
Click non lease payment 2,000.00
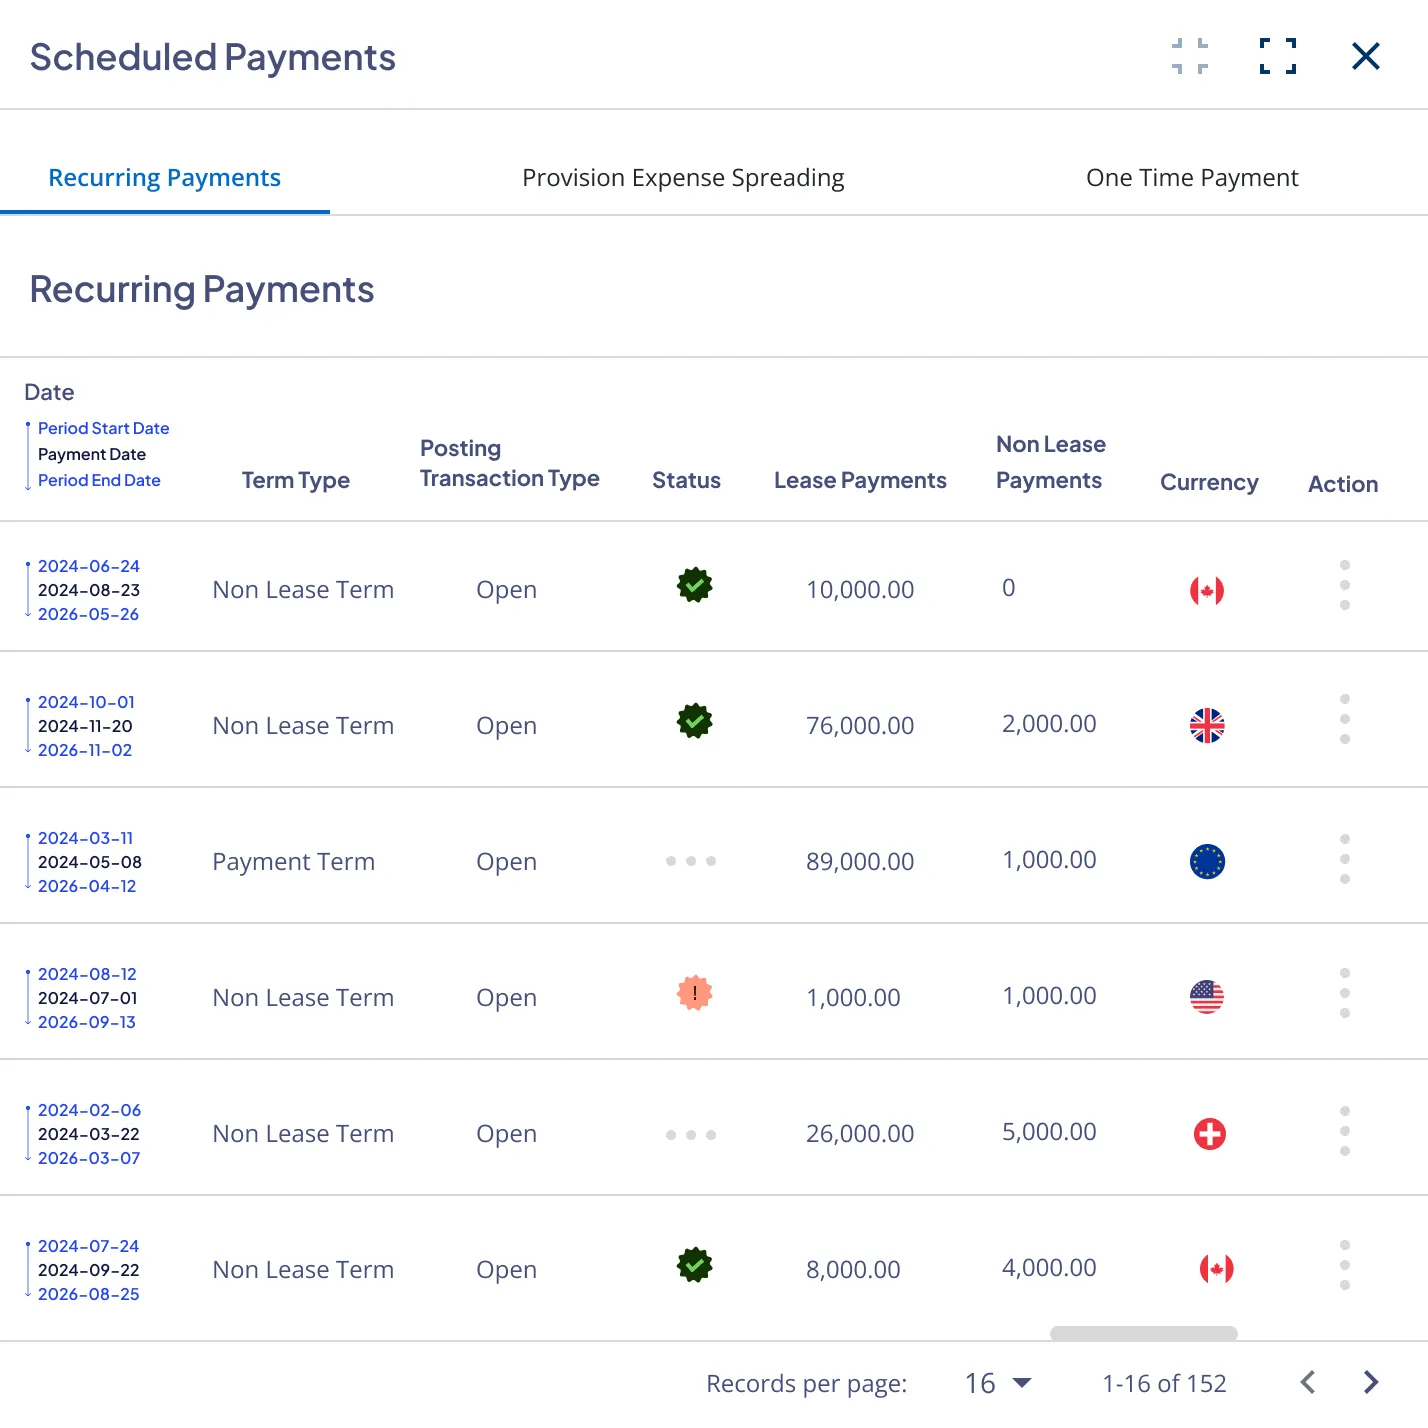1049,723
